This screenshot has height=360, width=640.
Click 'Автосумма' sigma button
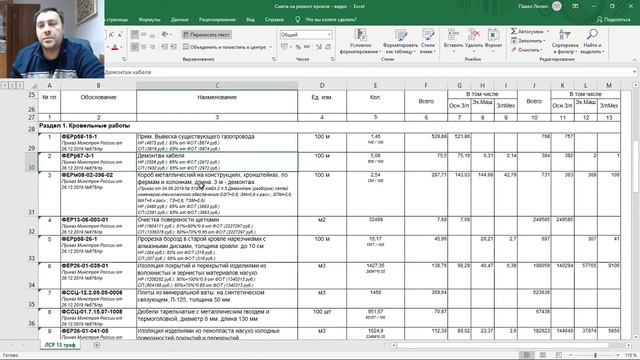click(527, 31)
